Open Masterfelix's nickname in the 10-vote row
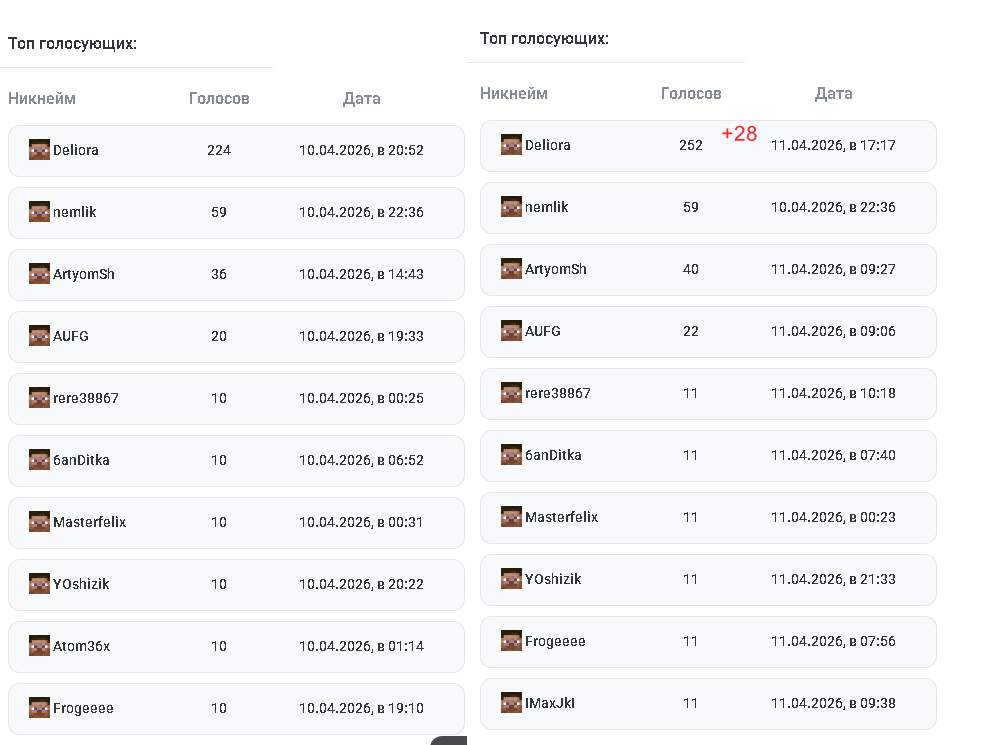 [89, 522]
